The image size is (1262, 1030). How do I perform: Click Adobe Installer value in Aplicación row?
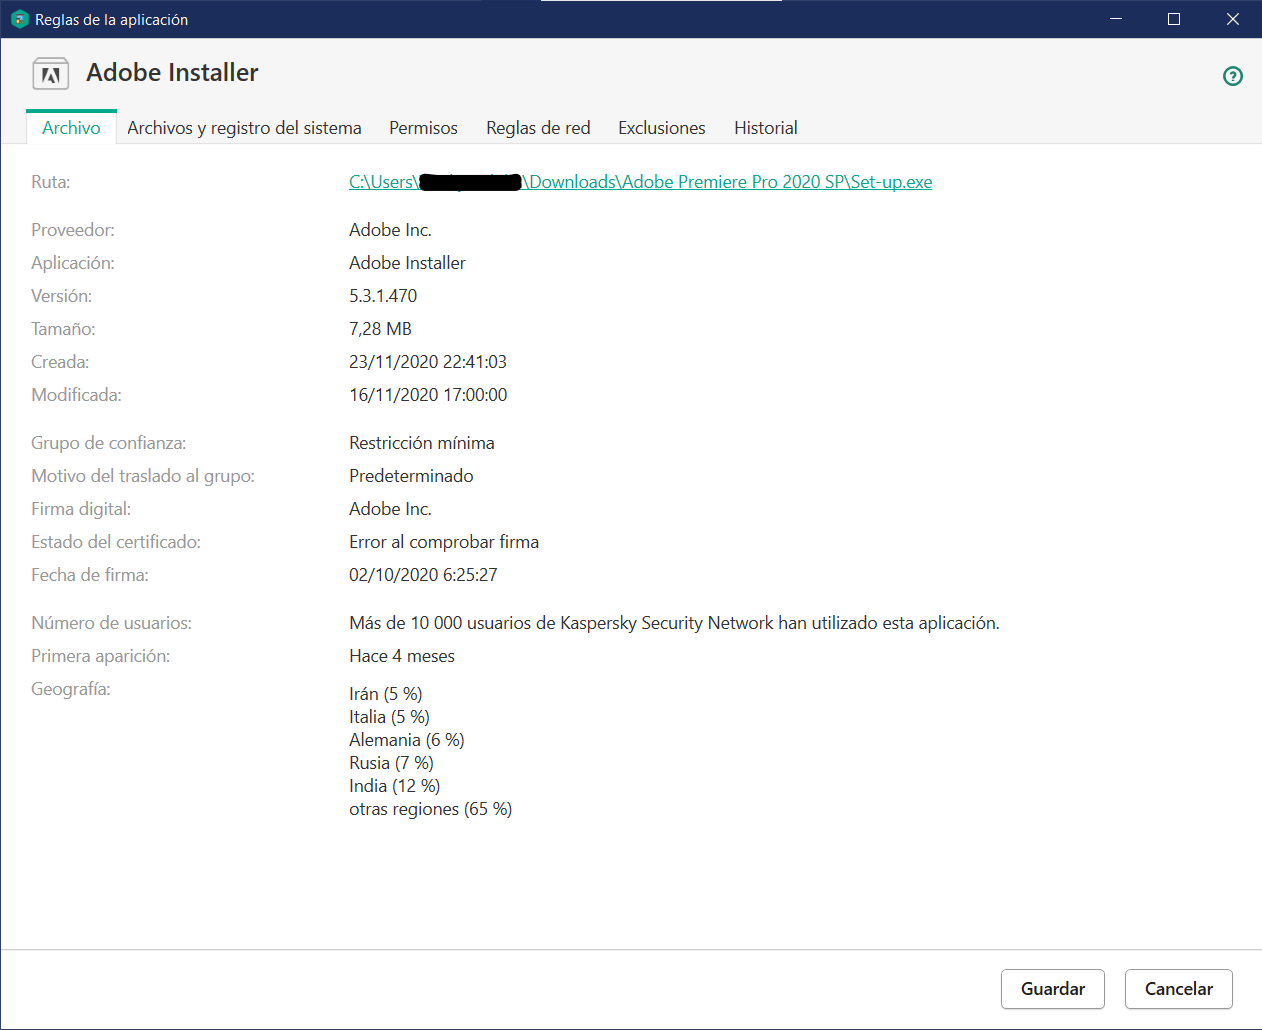point(407,263)
